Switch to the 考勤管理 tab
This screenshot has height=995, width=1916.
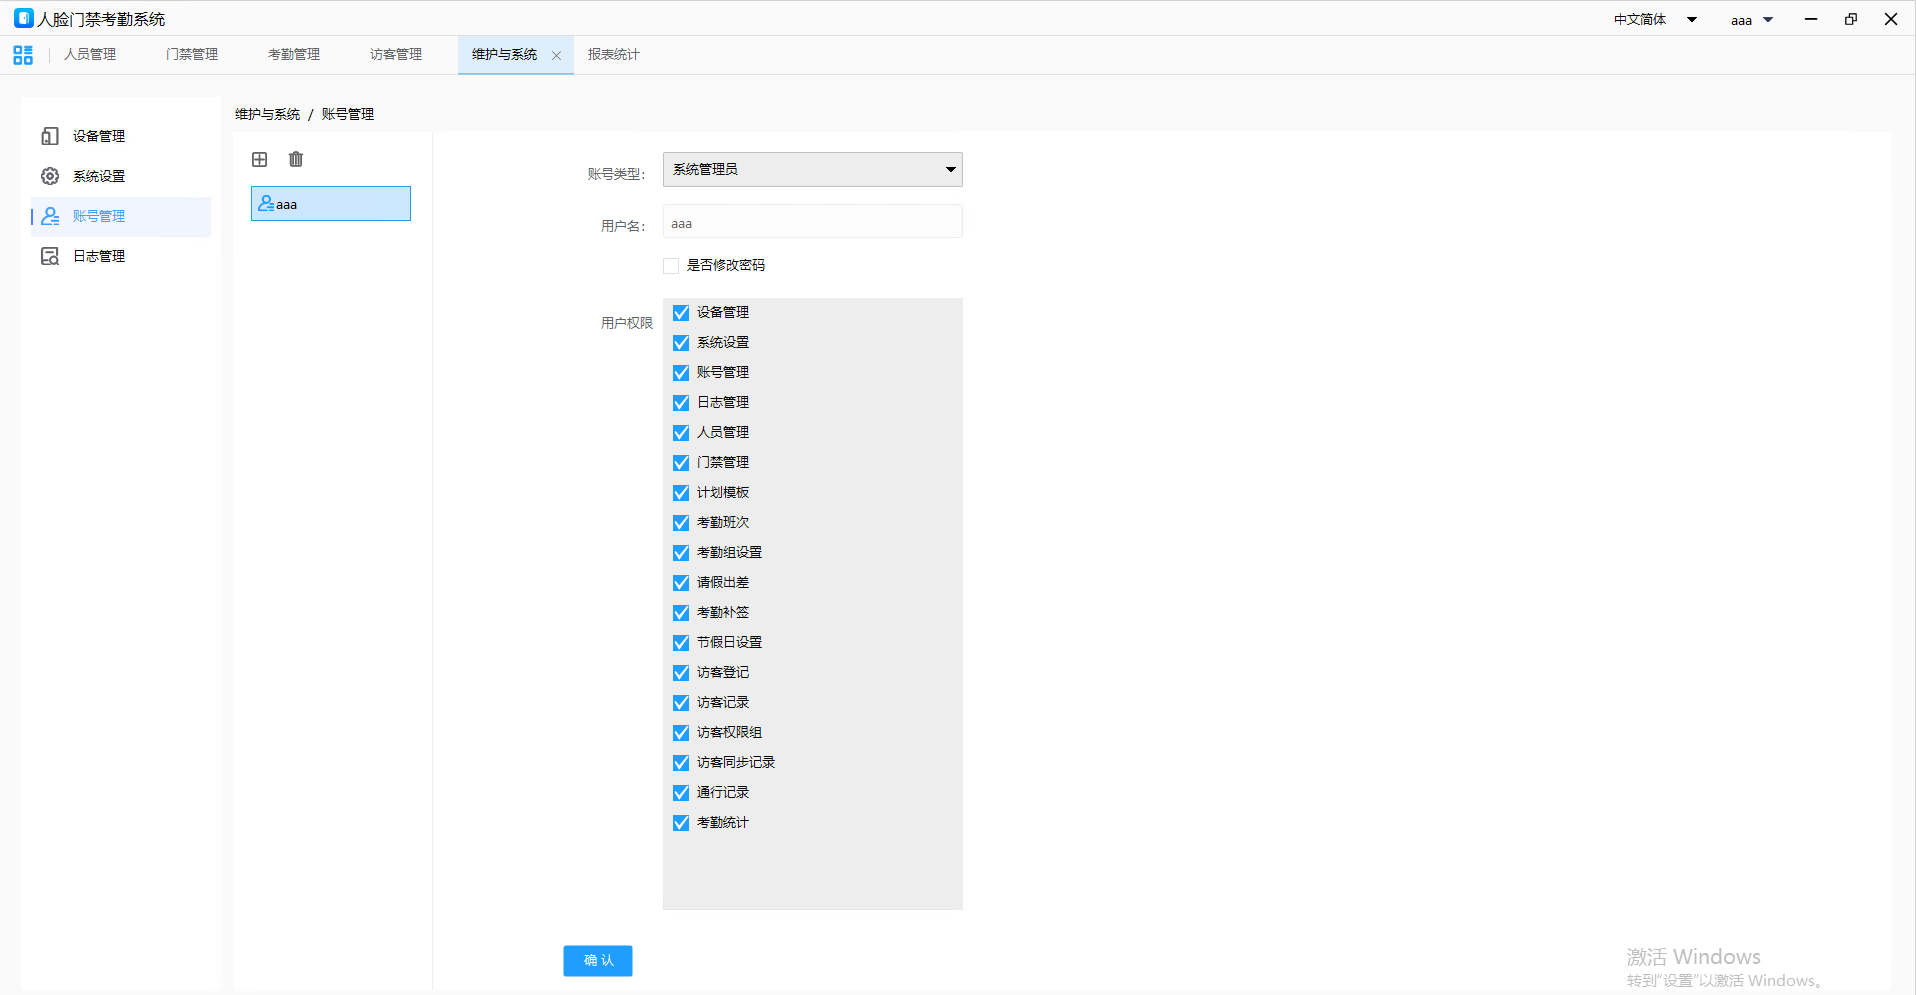(294, 55)
